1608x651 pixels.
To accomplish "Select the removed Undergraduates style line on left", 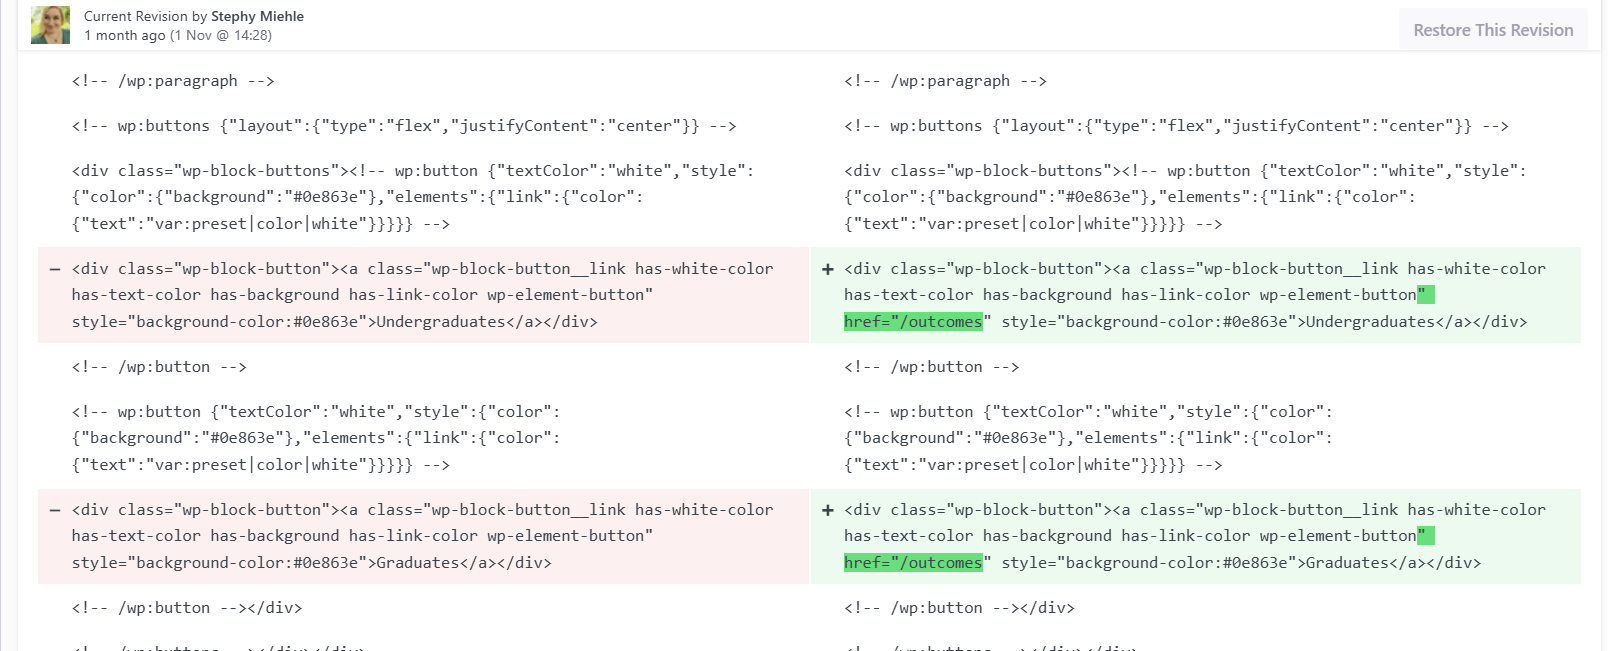I will pyautogui.click(x=334, y=322).
